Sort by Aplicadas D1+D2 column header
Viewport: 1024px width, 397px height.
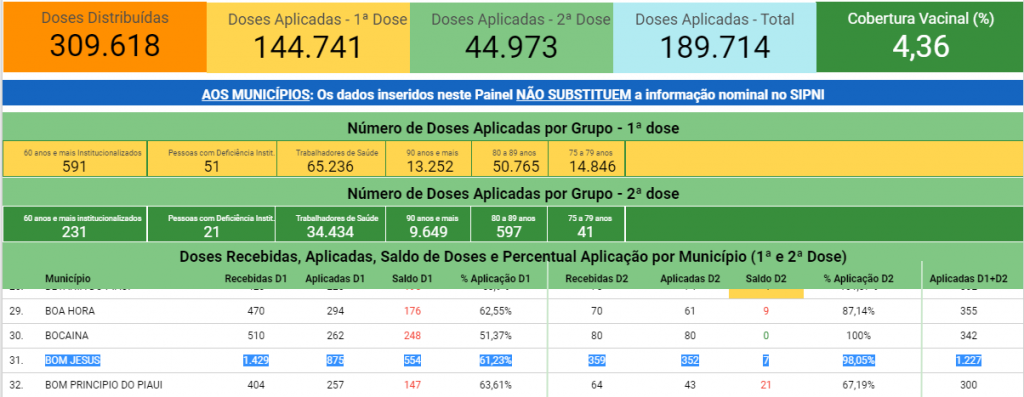pyautogui.click(x=969, y=279)
